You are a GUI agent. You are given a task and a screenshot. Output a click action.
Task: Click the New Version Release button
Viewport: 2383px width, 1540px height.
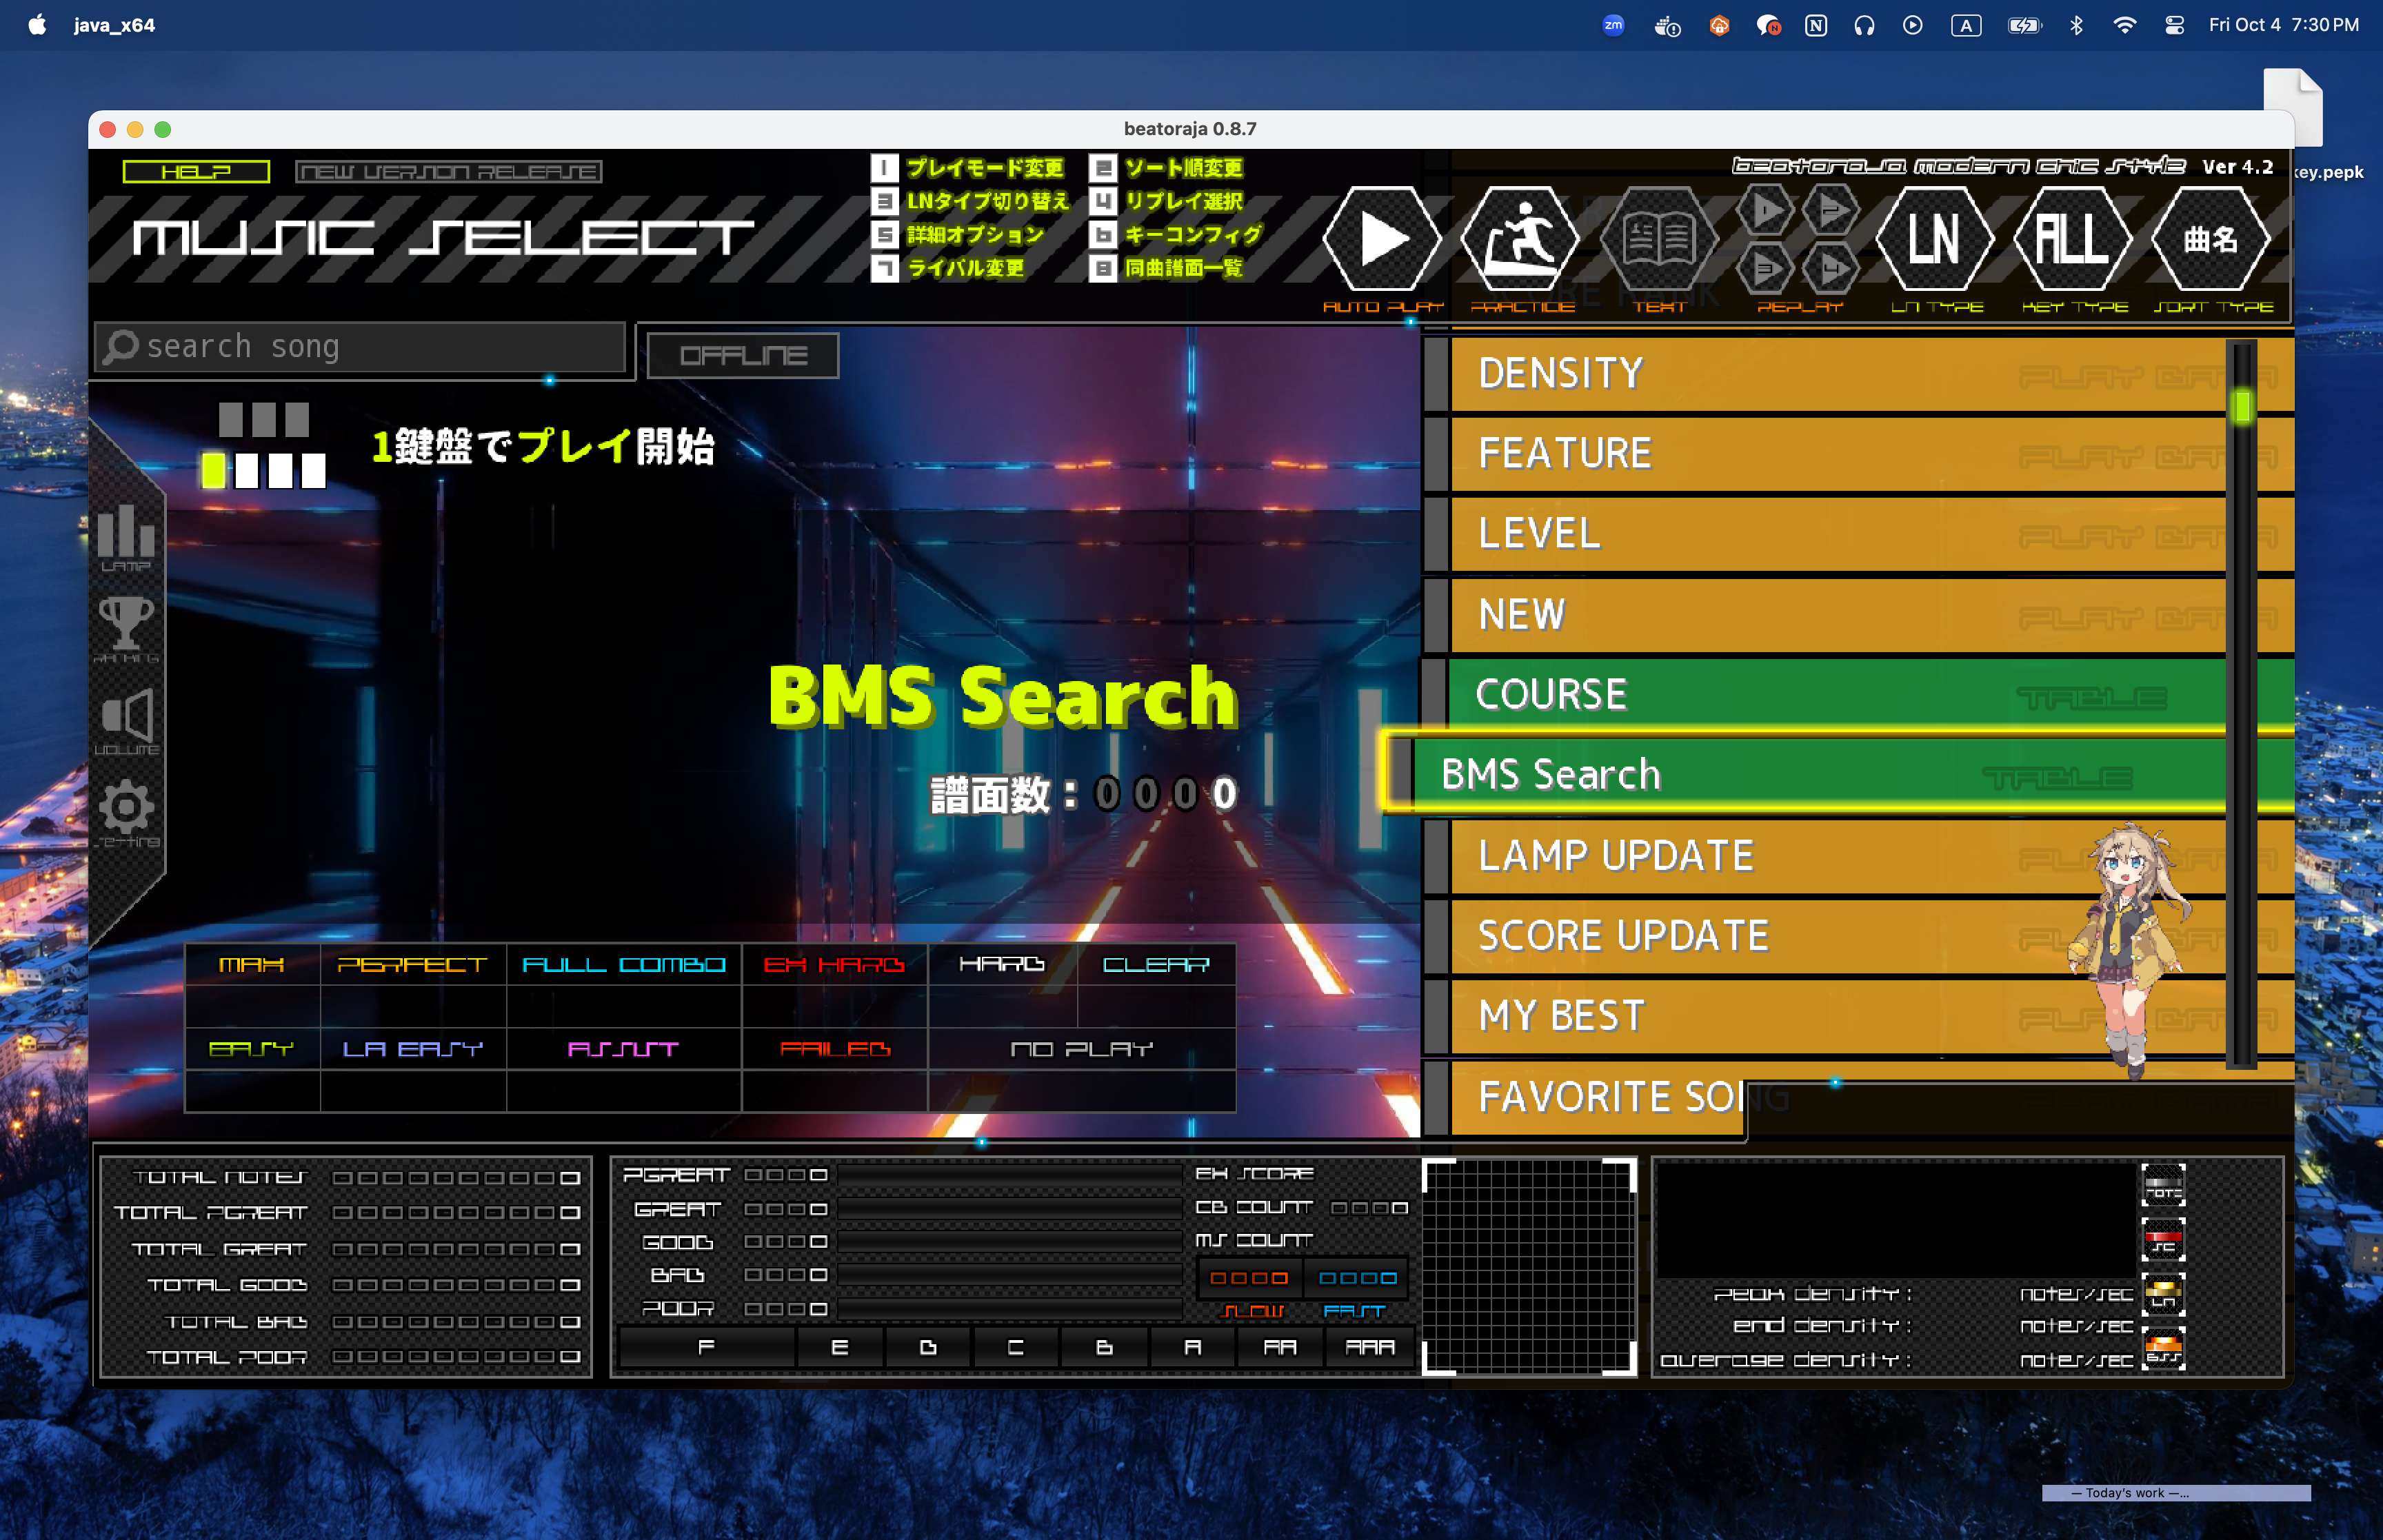pos(448,172)
